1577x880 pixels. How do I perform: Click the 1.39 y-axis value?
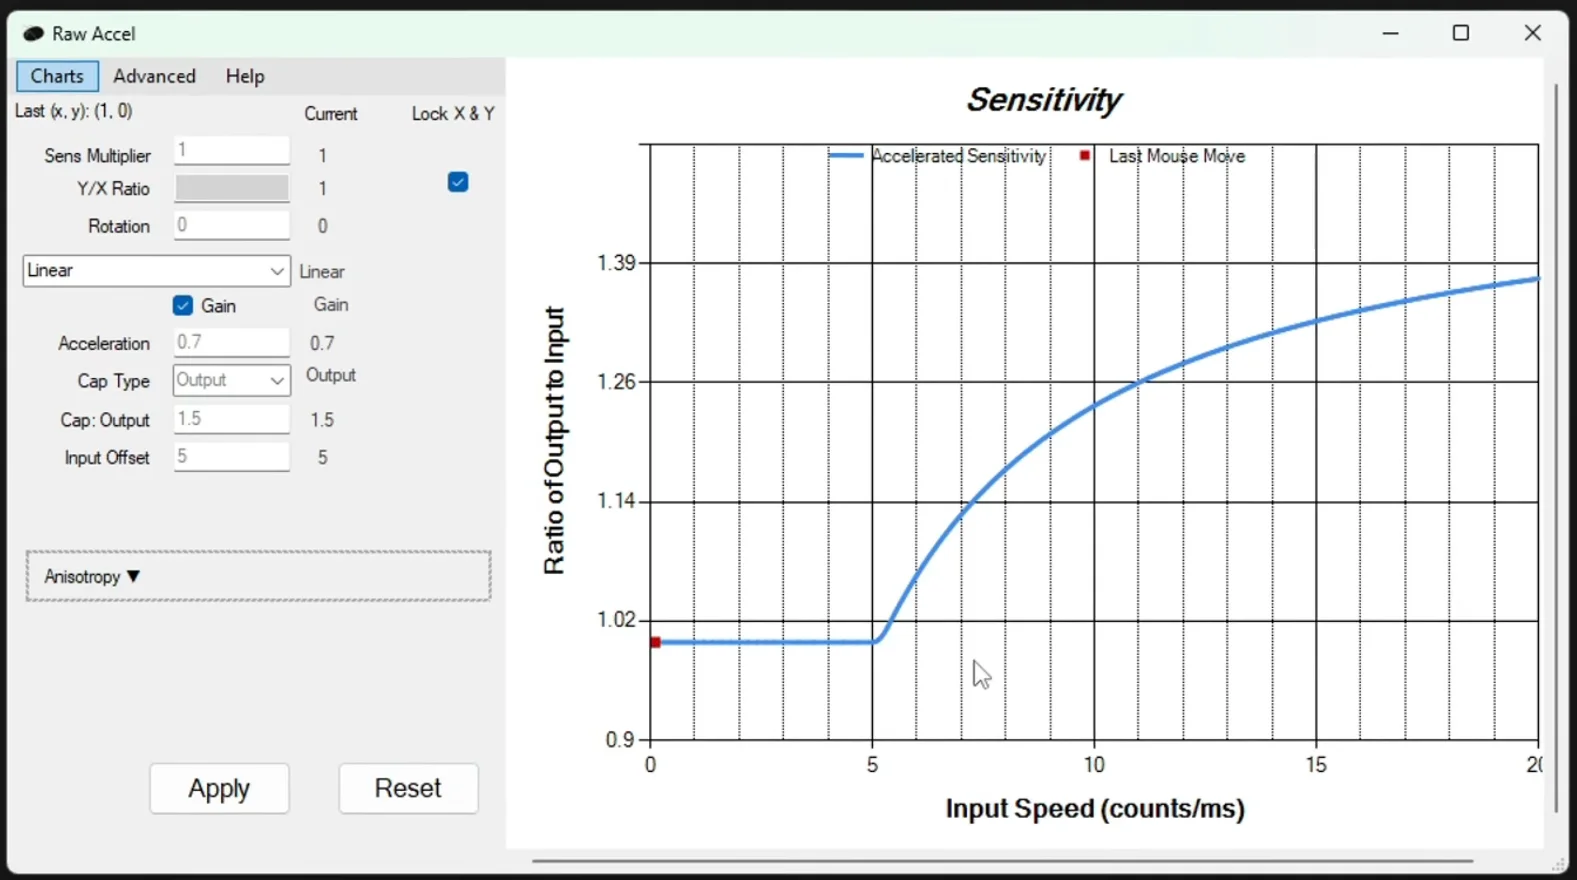(x=616, y=263)
